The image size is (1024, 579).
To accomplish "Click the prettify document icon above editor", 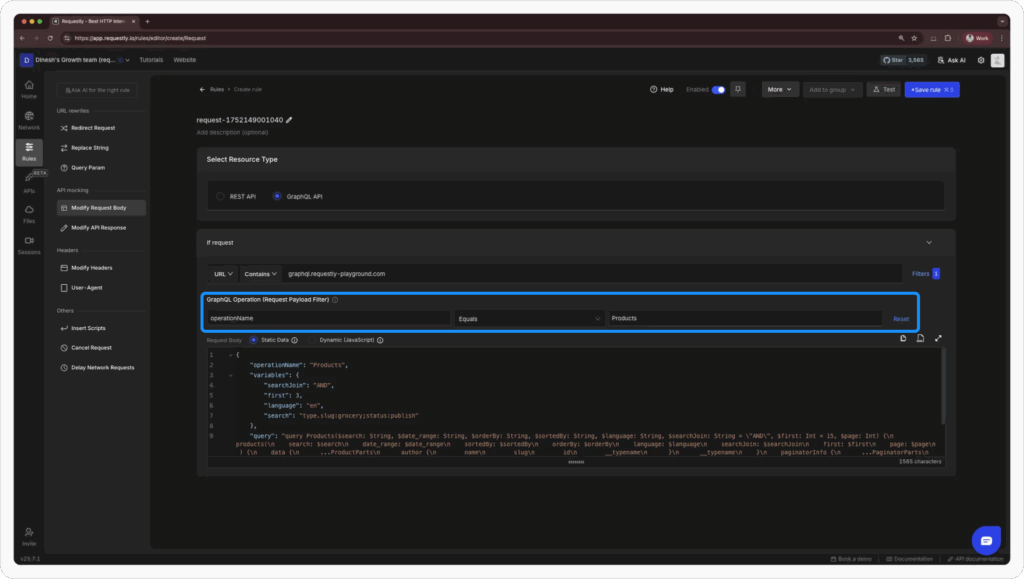I will (x=920, y=338).
